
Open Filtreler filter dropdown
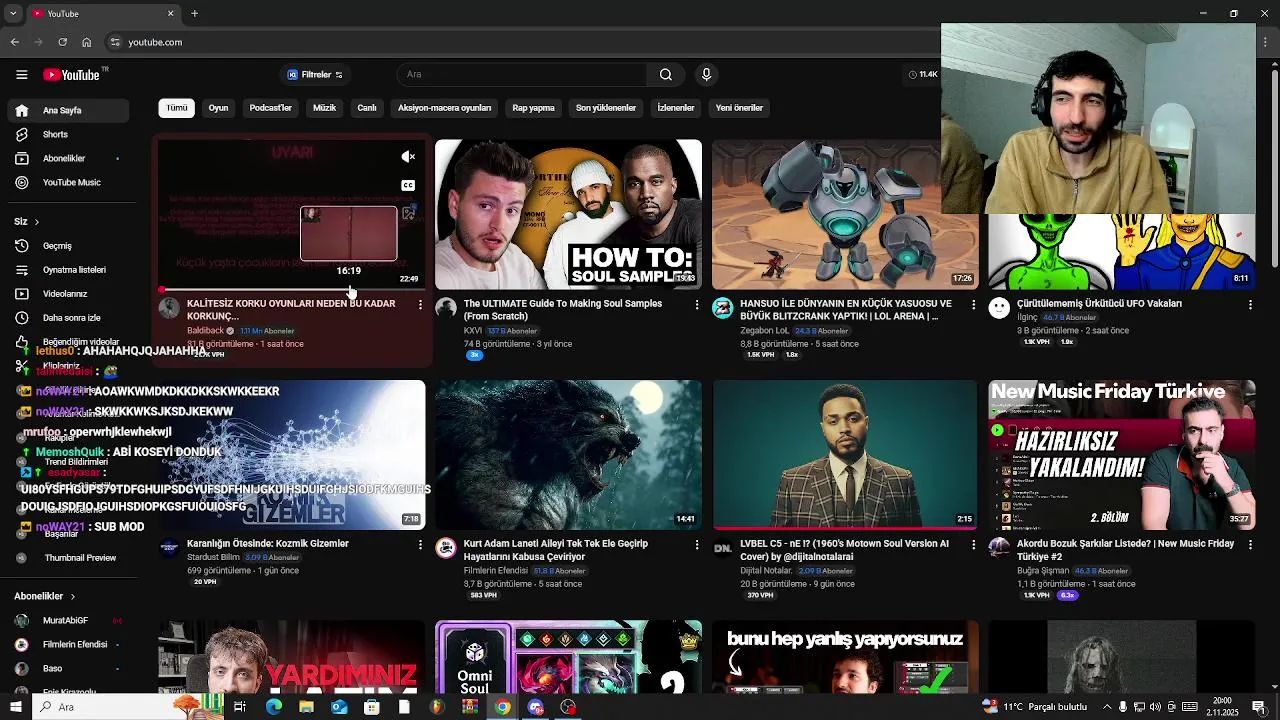[x=315, y=75]
